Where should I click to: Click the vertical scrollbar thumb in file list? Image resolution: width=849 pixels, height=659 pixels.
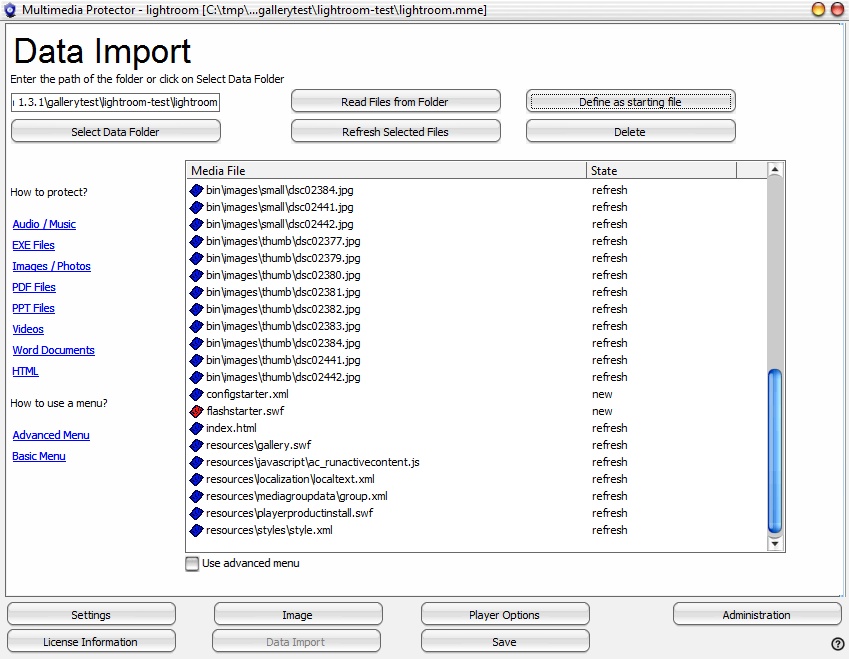pyautogui.click(x=774, y=450)
